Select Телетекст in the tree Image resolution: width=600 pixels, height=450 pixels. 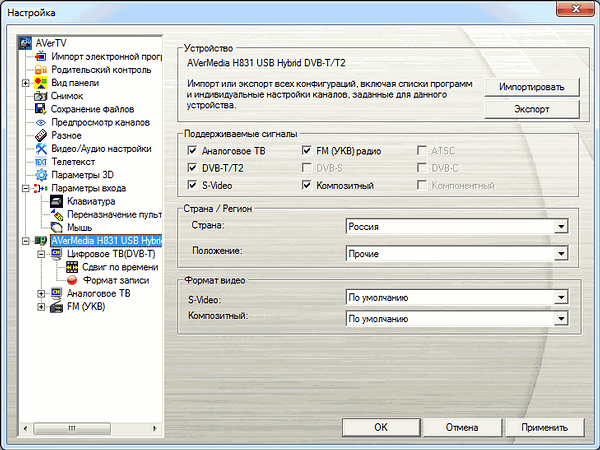tap(73, 162)
